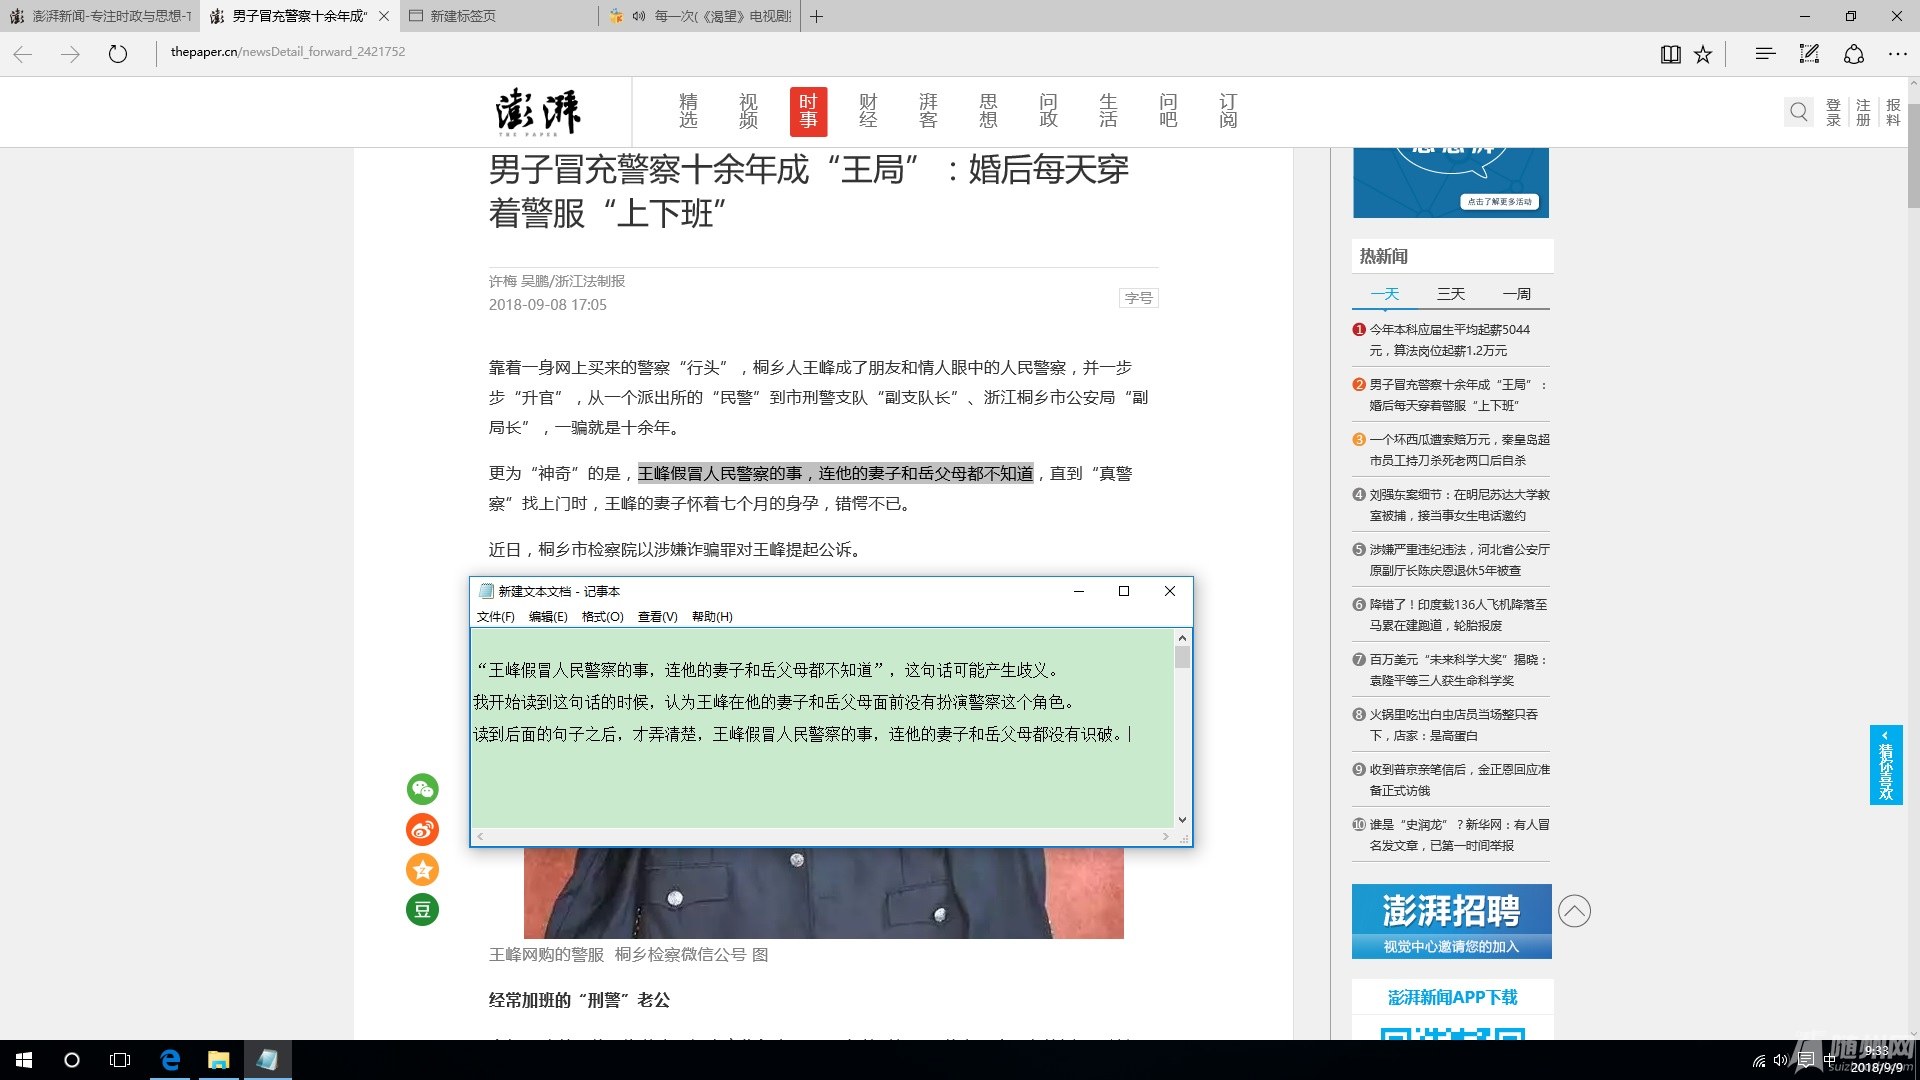Click the police uniform article image

(x=823, y=893)
